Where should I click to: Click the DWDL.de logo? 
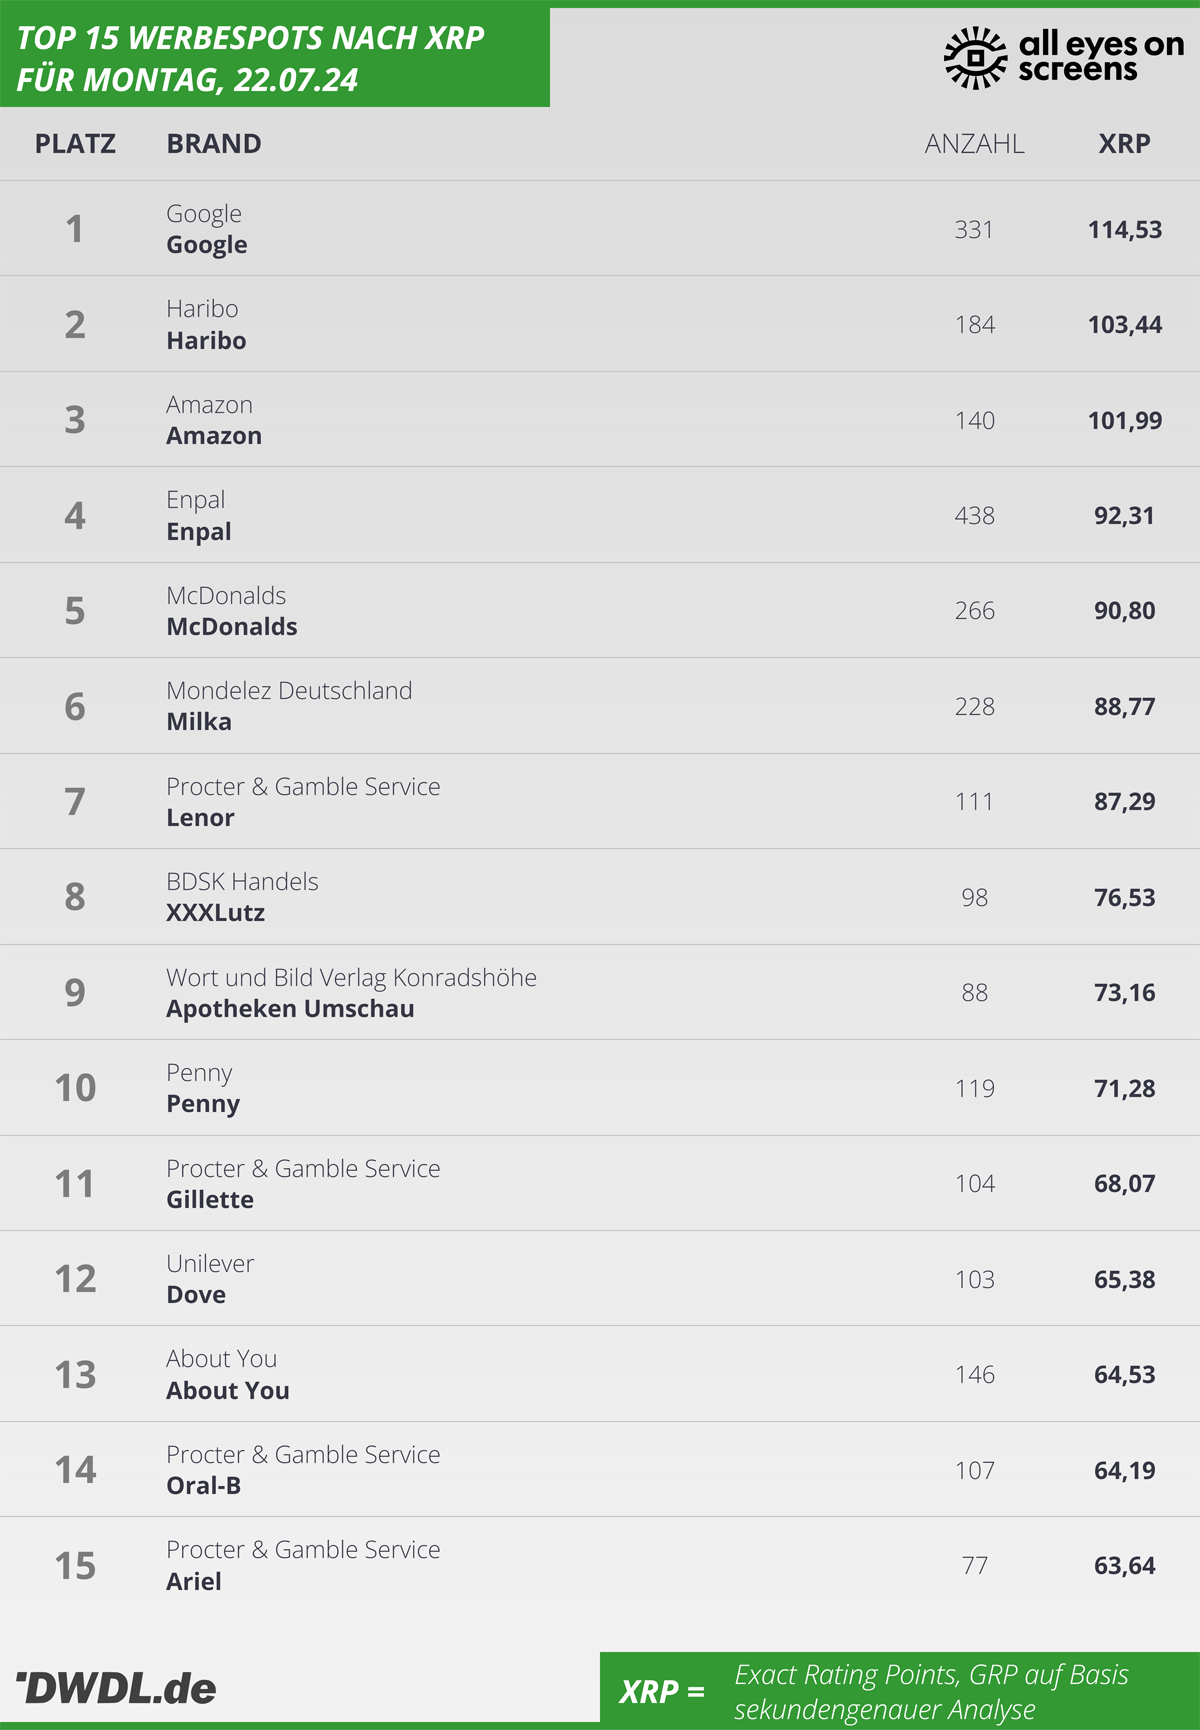[116, 1688]
